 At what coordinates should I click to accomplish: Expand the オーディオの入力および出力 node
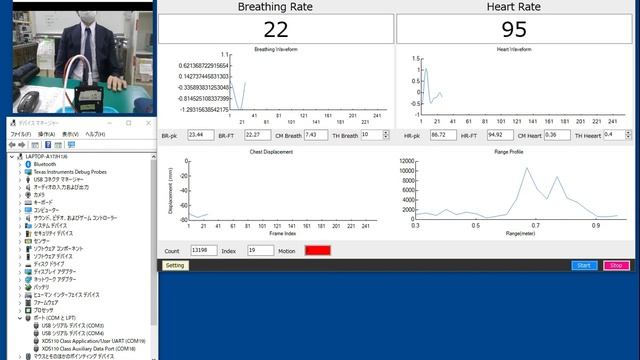20,187
